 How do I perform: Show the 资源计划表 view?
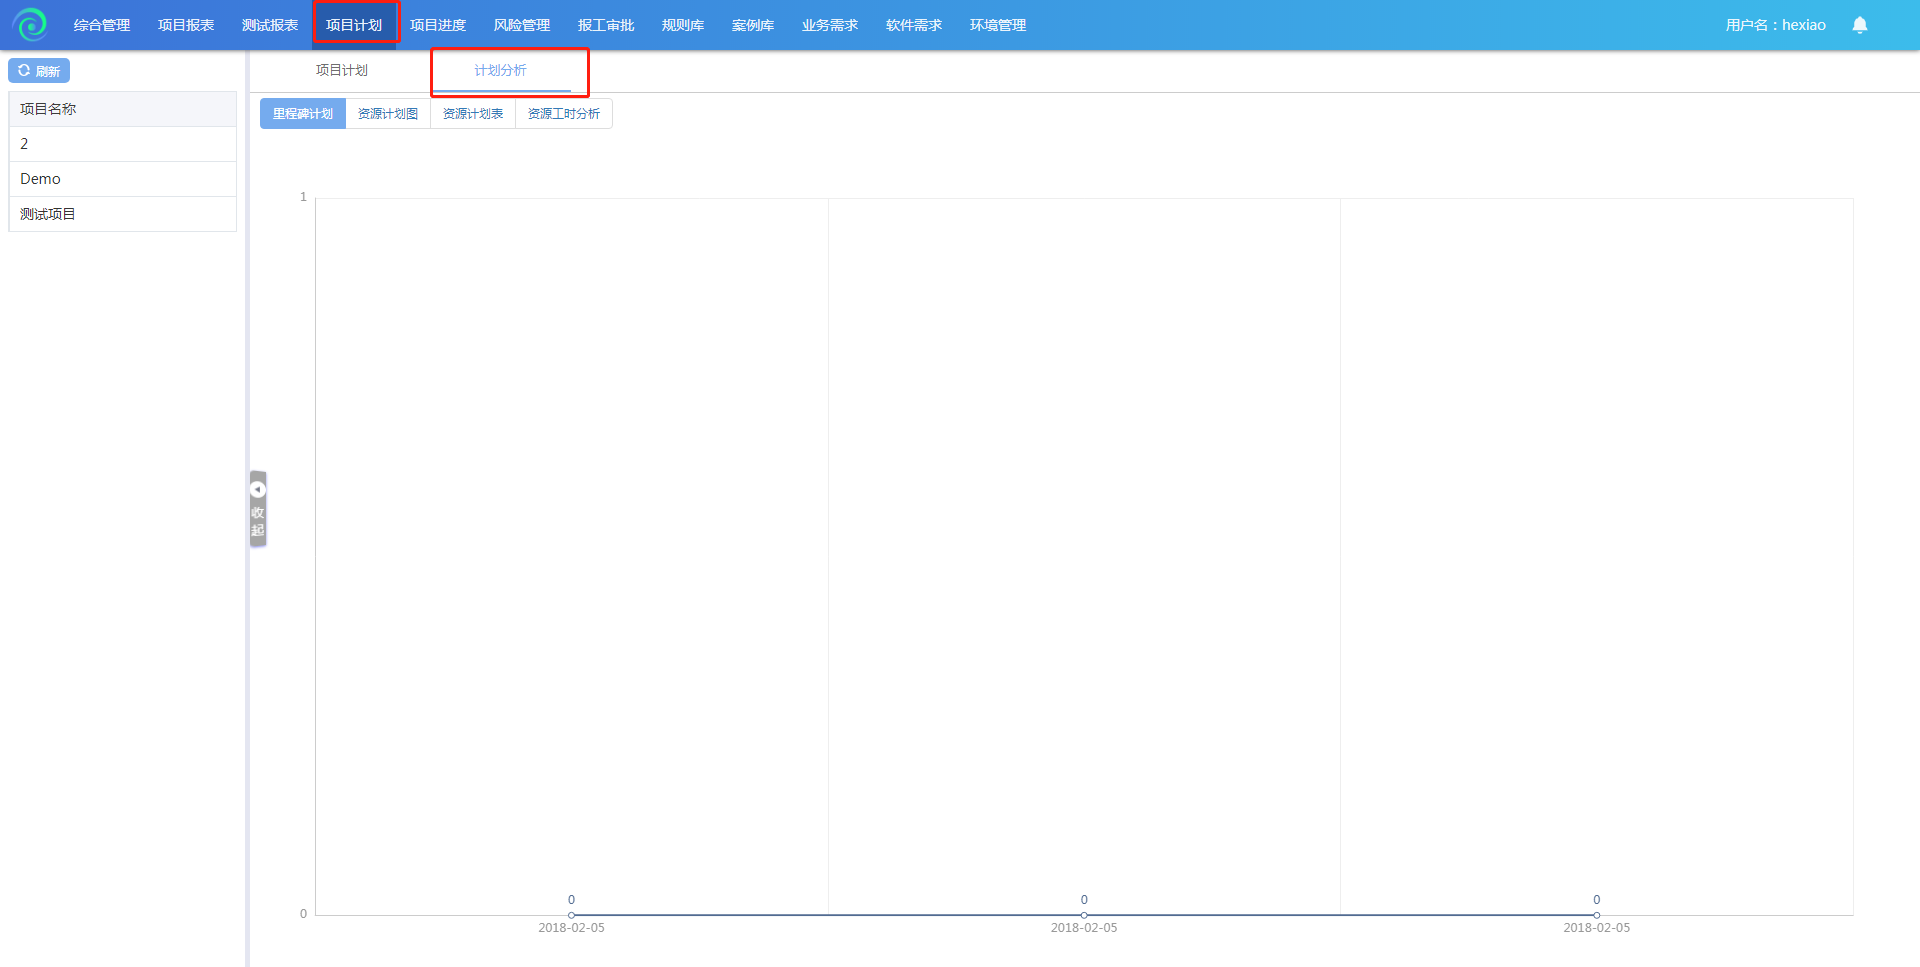tap(473, 114)
